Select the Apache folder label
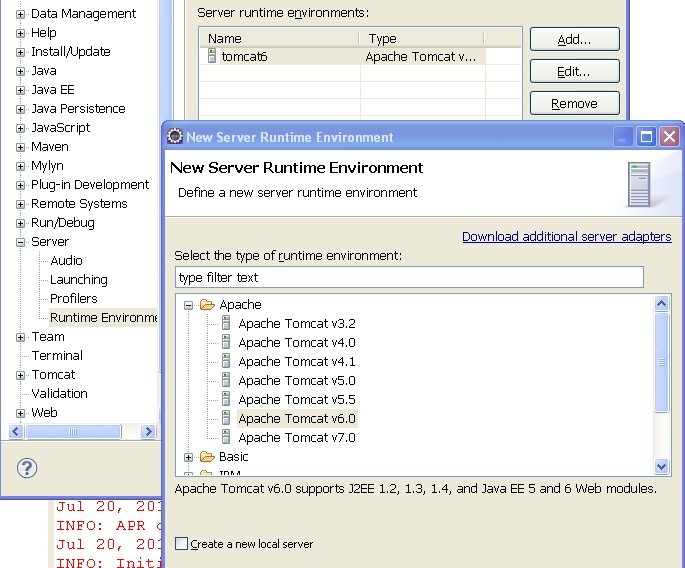This screenshot has width=685, height=568. [x=240, y=305]
